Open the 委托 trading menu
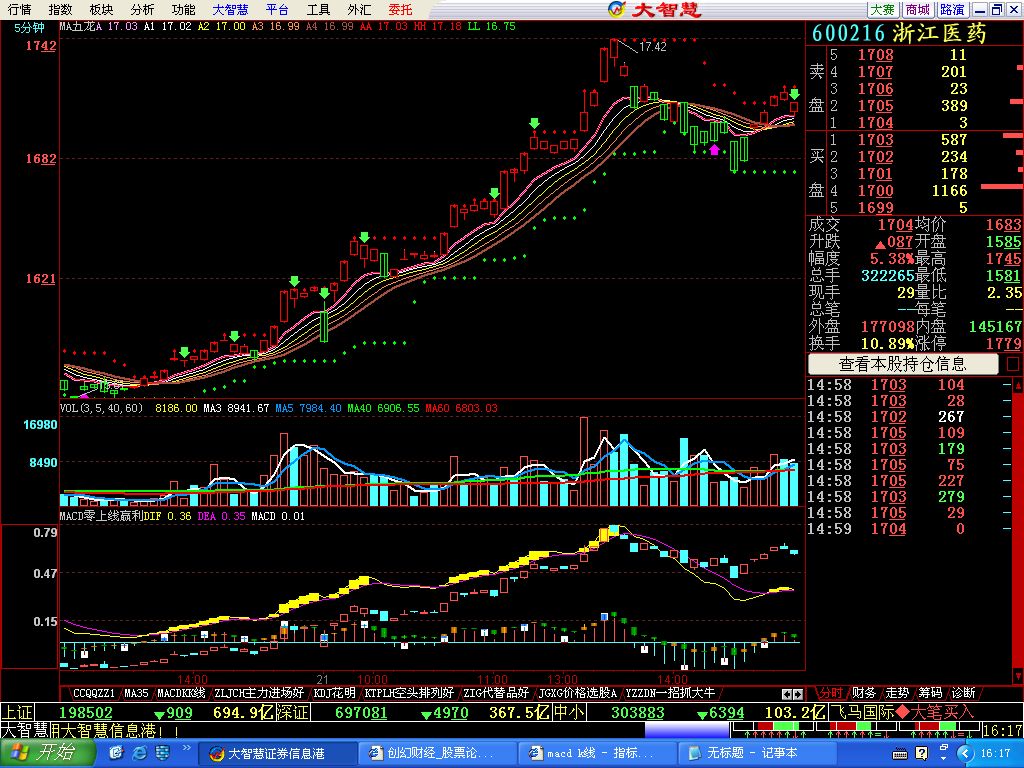This screenshot has width=1024, height=768. 400,9
